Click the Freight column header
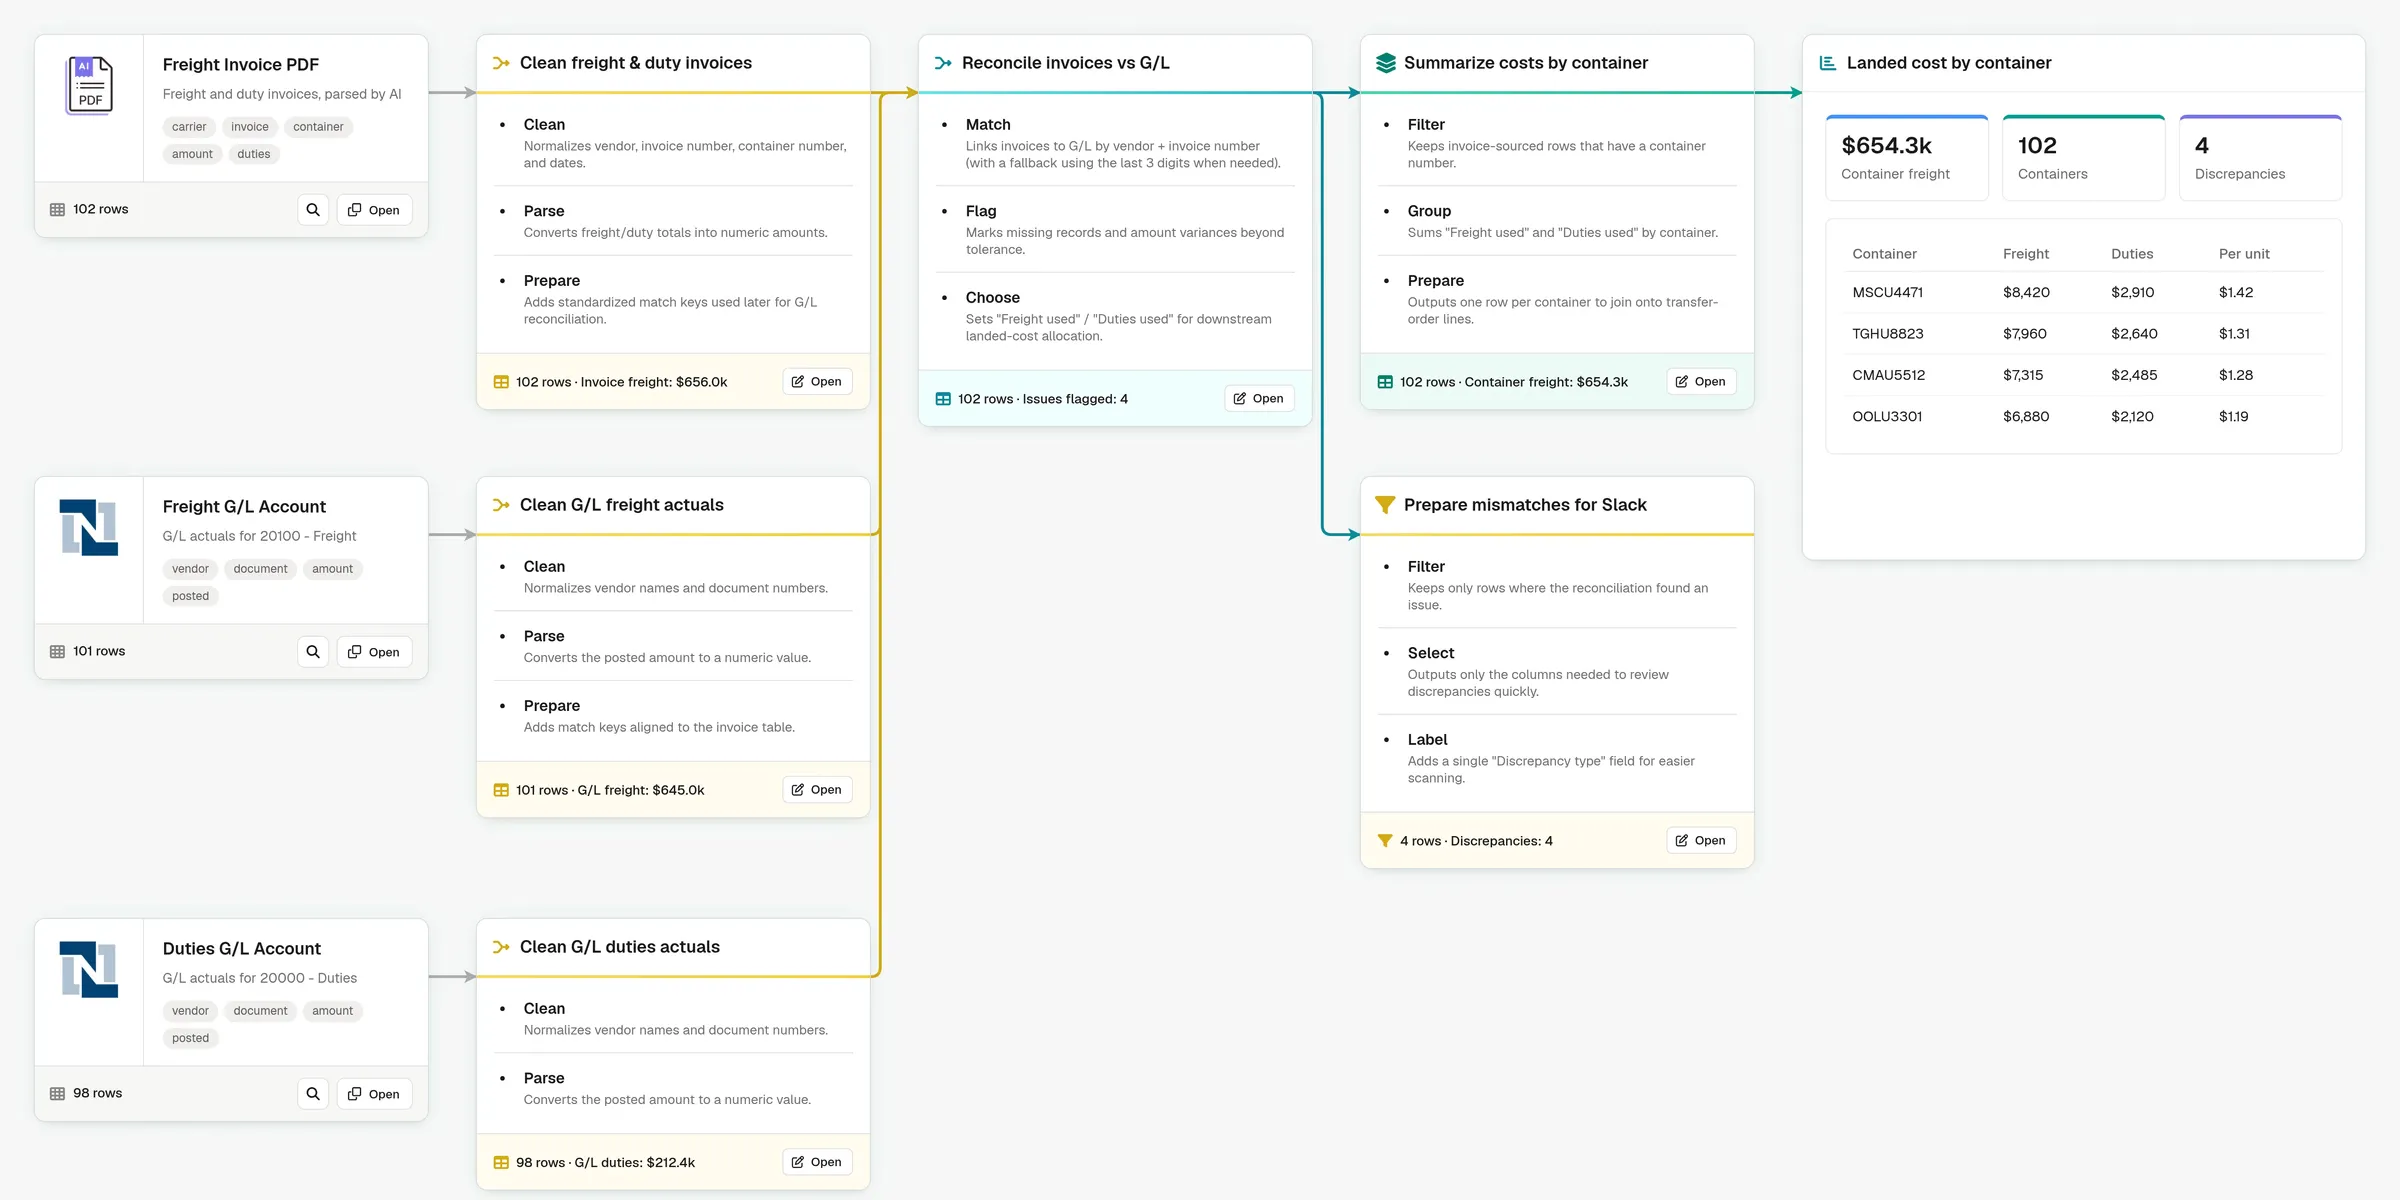Screen dimensions: 2400x1200 pyautogui.click(x=2026, y=254)
